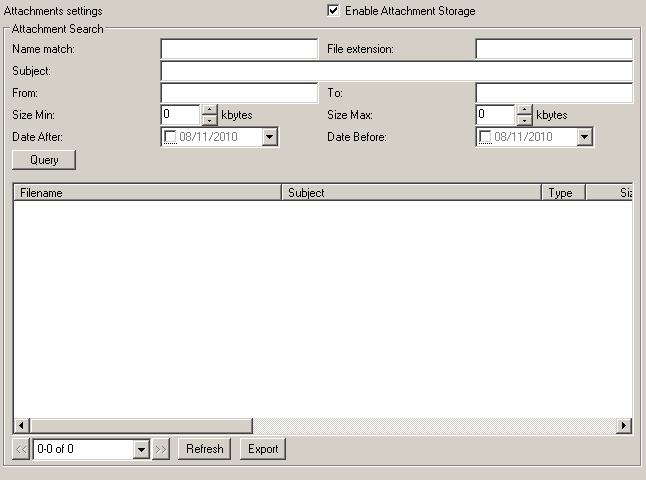
Task: Toggle the Enable Attachment Storage checkbox
Action: [x=333, y=11]
